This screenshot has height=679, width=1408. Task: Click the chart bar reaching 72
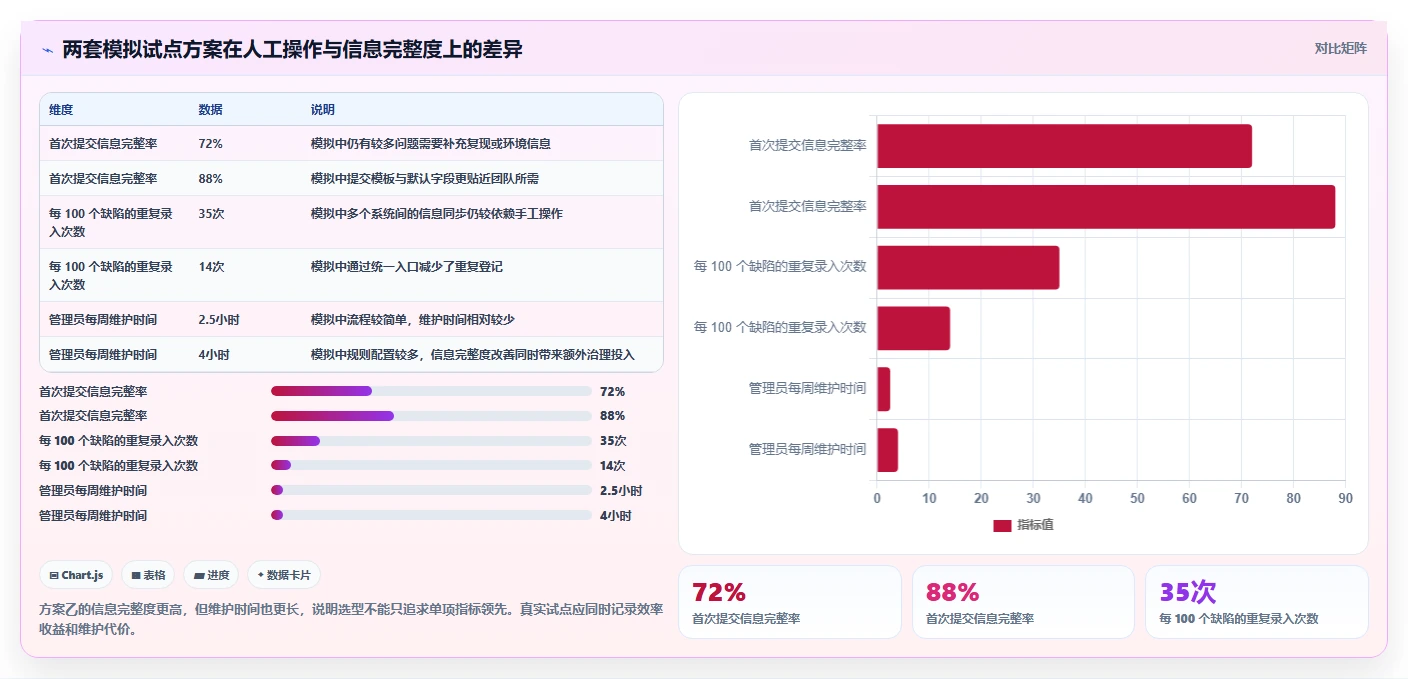1064,146
